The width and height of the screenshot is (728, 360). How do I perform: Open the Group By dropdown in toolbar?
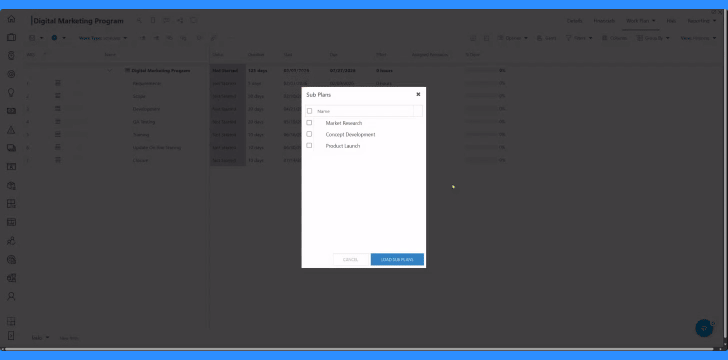click(x=653, y=38)
